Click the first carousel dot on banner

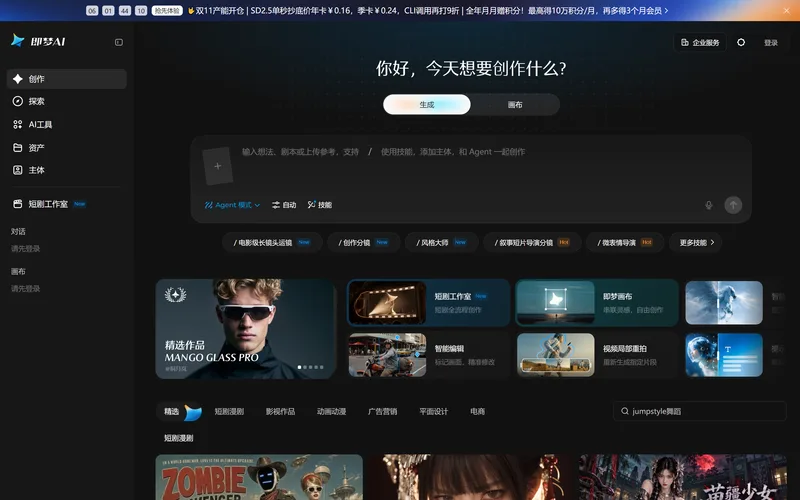coord(299,367)
